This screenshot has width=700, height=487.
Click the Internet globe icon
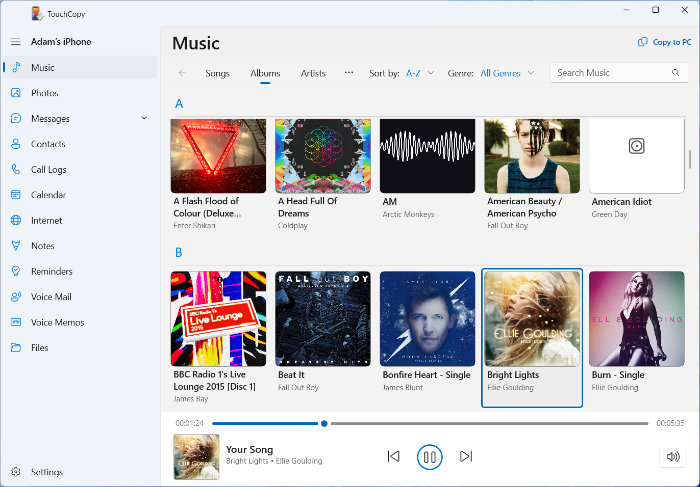pyautogui.click(x=16, y=220)
